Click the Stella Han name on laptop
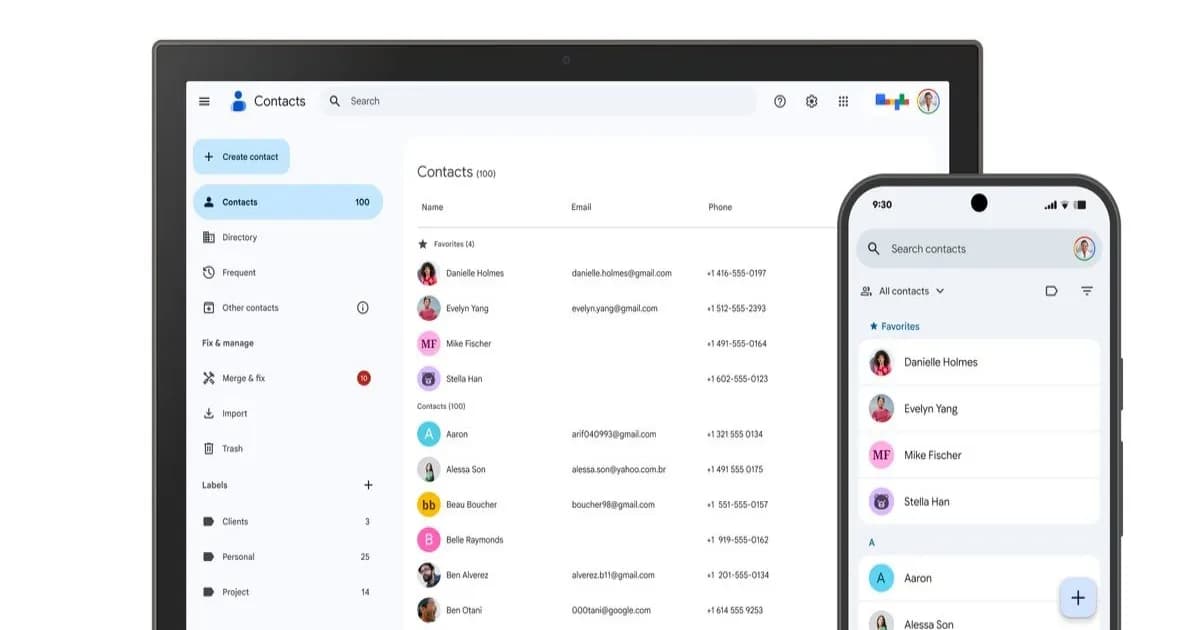Screen dimensions: 1200x630 coord(464,379)
